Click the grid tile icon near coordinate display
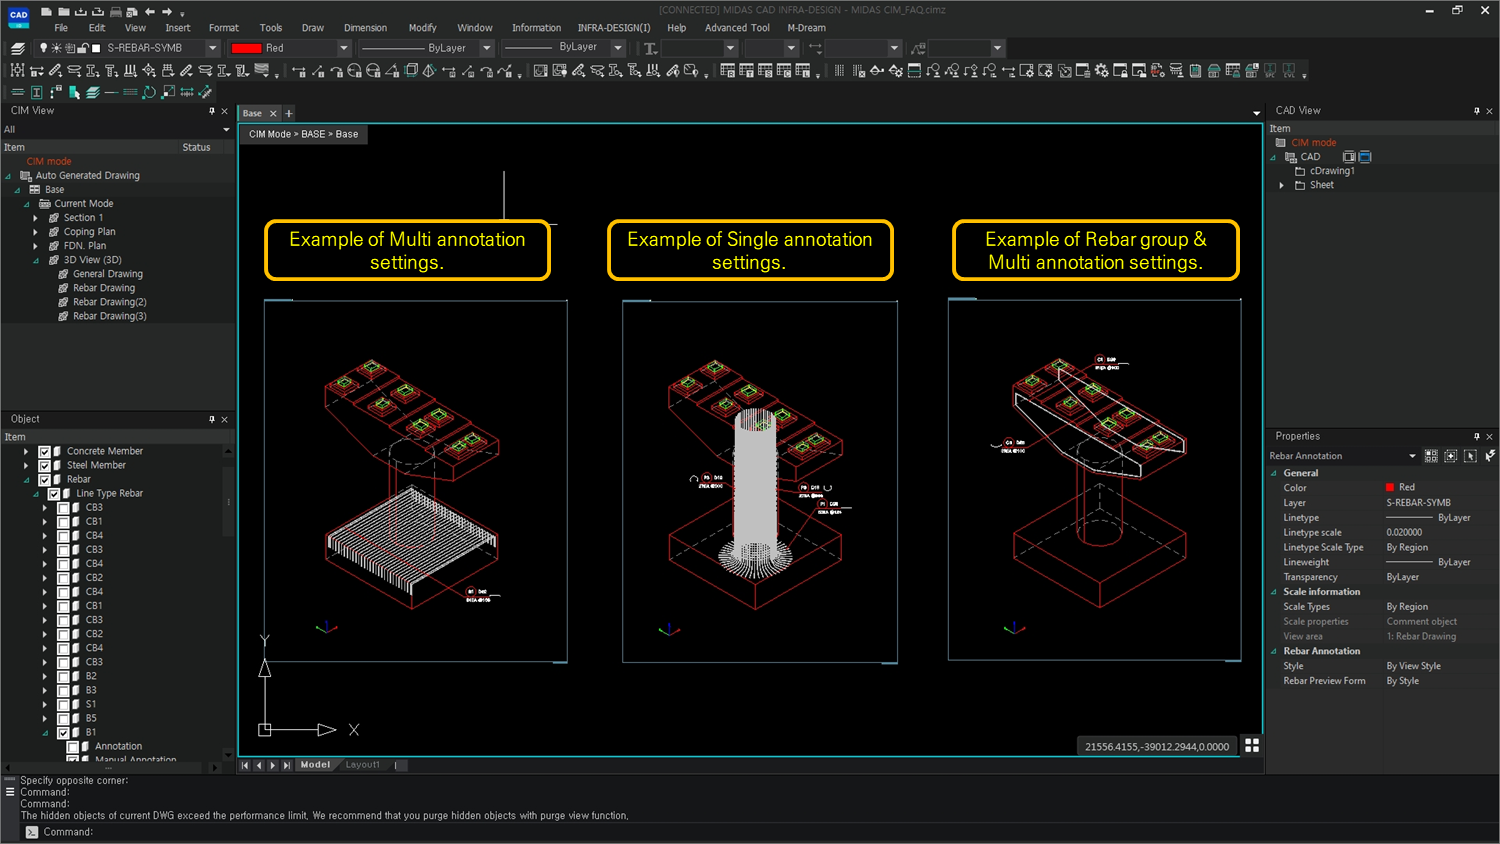1500x844 pixels. [x=1252, y=745]
